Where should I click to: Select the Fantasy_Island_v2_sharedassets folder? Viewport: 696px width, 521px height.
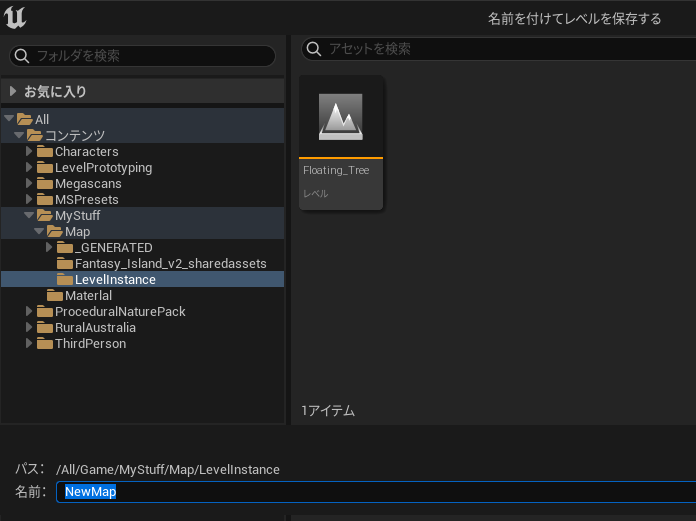point(170,264)
